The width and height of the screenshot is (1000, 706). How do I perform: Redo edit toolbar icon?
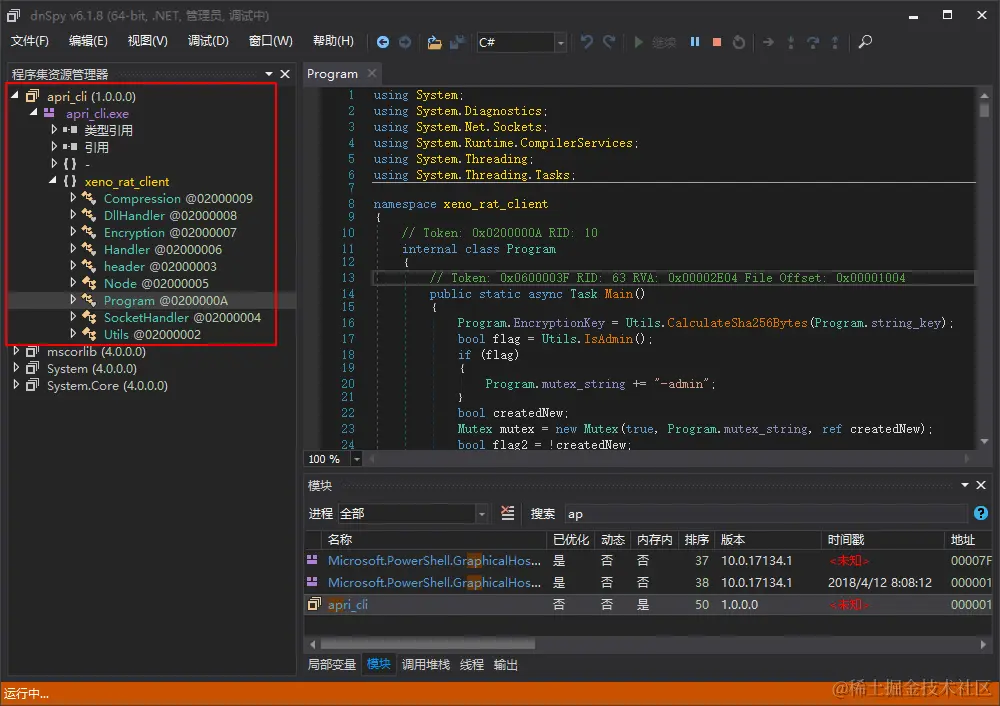[x=609, y=42]
